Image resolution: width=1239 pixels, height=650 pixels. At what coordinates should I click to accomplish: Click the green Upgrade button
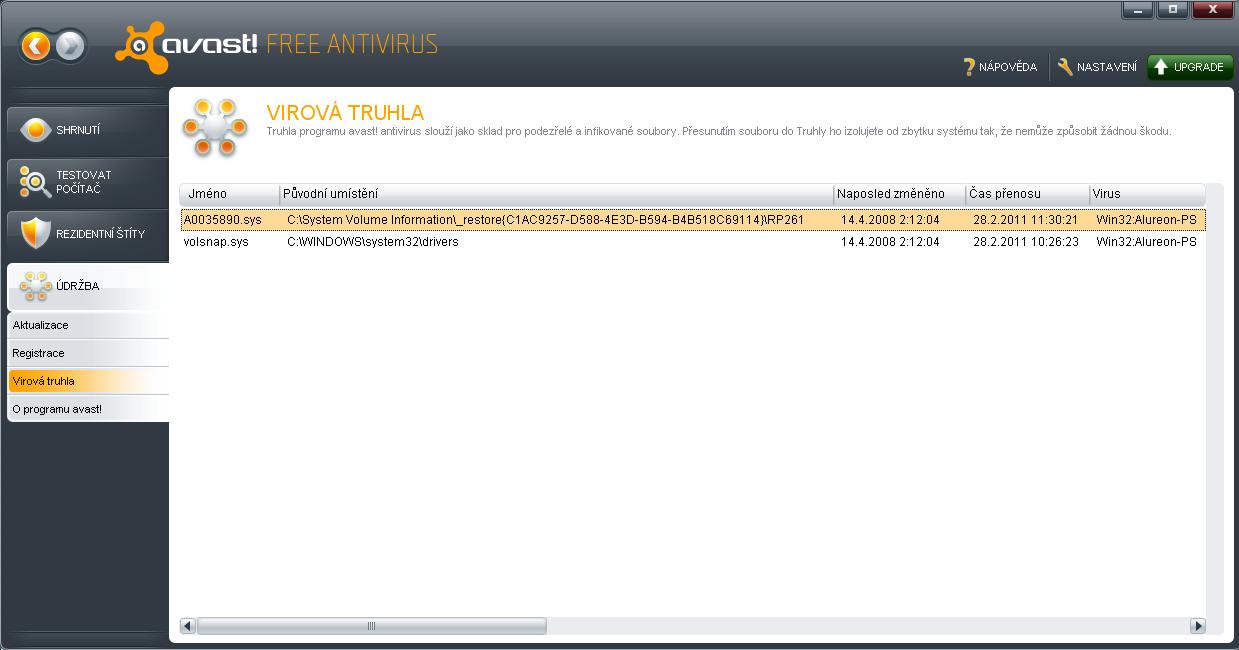pos(1189,67)
